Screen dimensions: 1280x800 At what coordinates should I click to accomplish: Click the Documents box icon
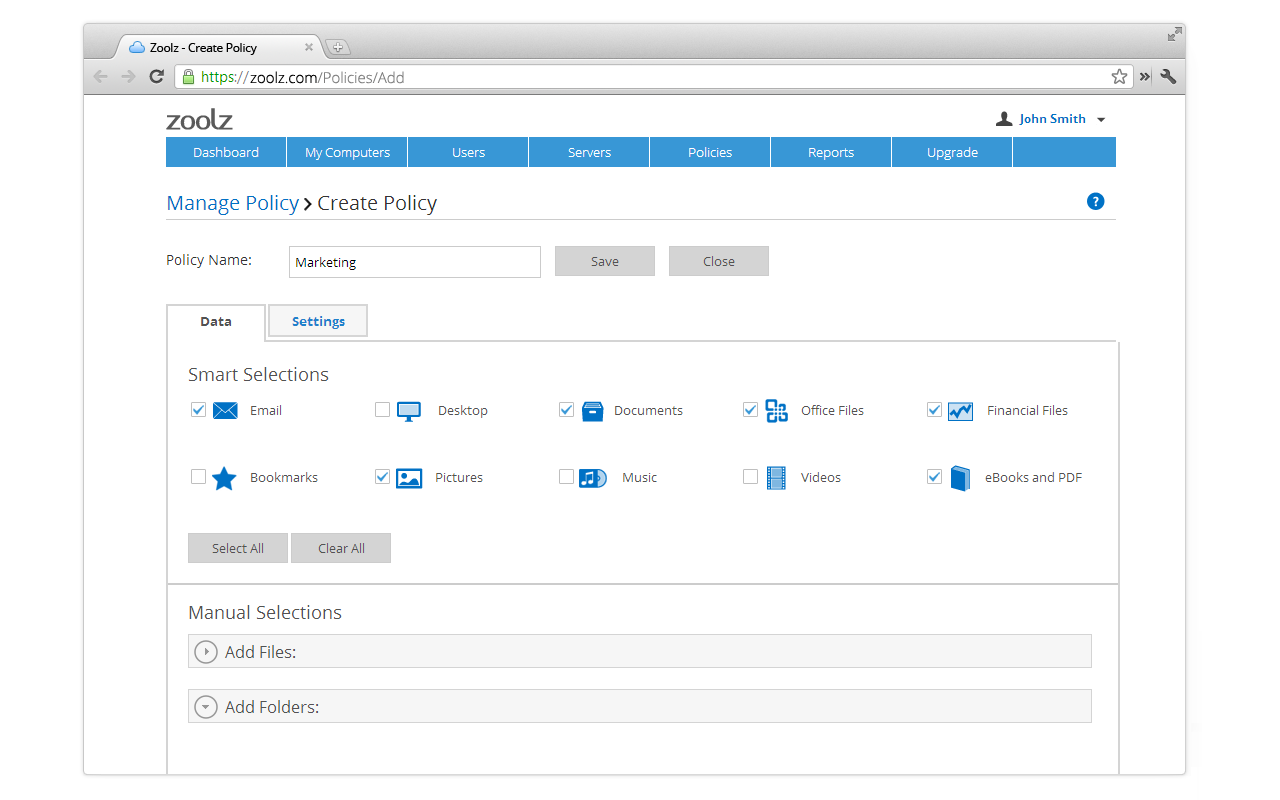593,410
